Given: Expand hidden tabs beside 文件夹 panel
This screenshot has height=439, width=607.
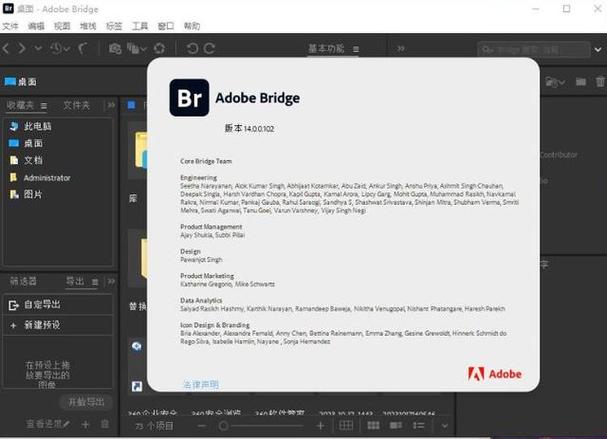Looking at the screenshot, I should pos(111,105).
